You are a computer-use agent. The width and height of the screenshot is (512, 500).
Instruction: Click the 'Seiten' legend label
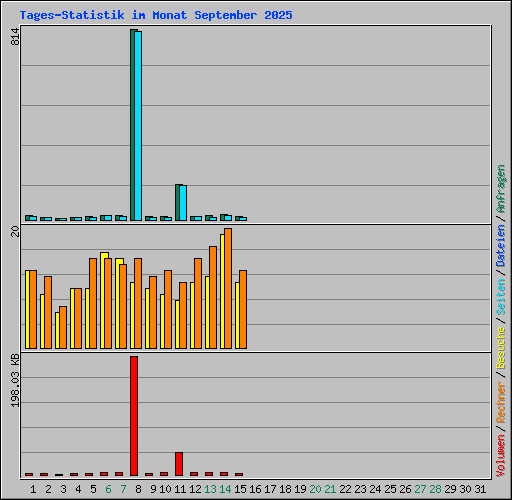[x=501, y=296]
